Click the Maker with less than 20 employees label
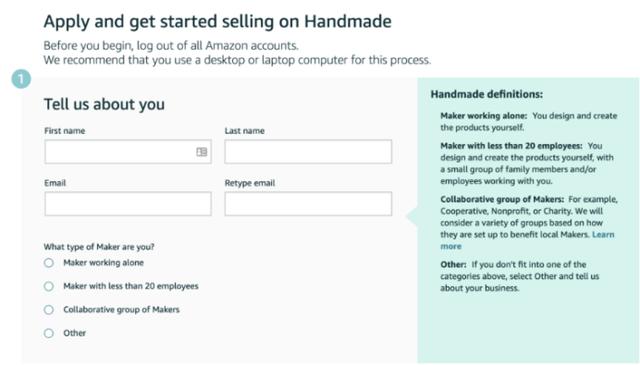The width and height of the screenshot is (640, 365). pos(131,286)
